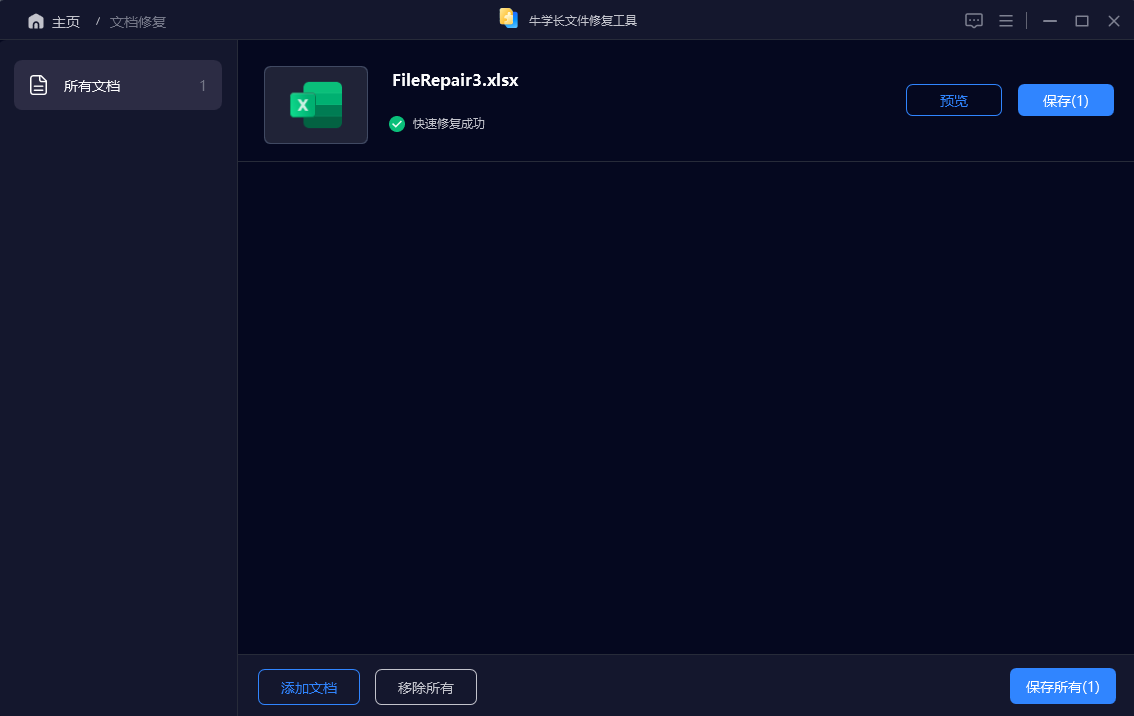1134x716 pixels.
Task: Click the 文档修复 breadcrumb text
Action: pos(137,22)
